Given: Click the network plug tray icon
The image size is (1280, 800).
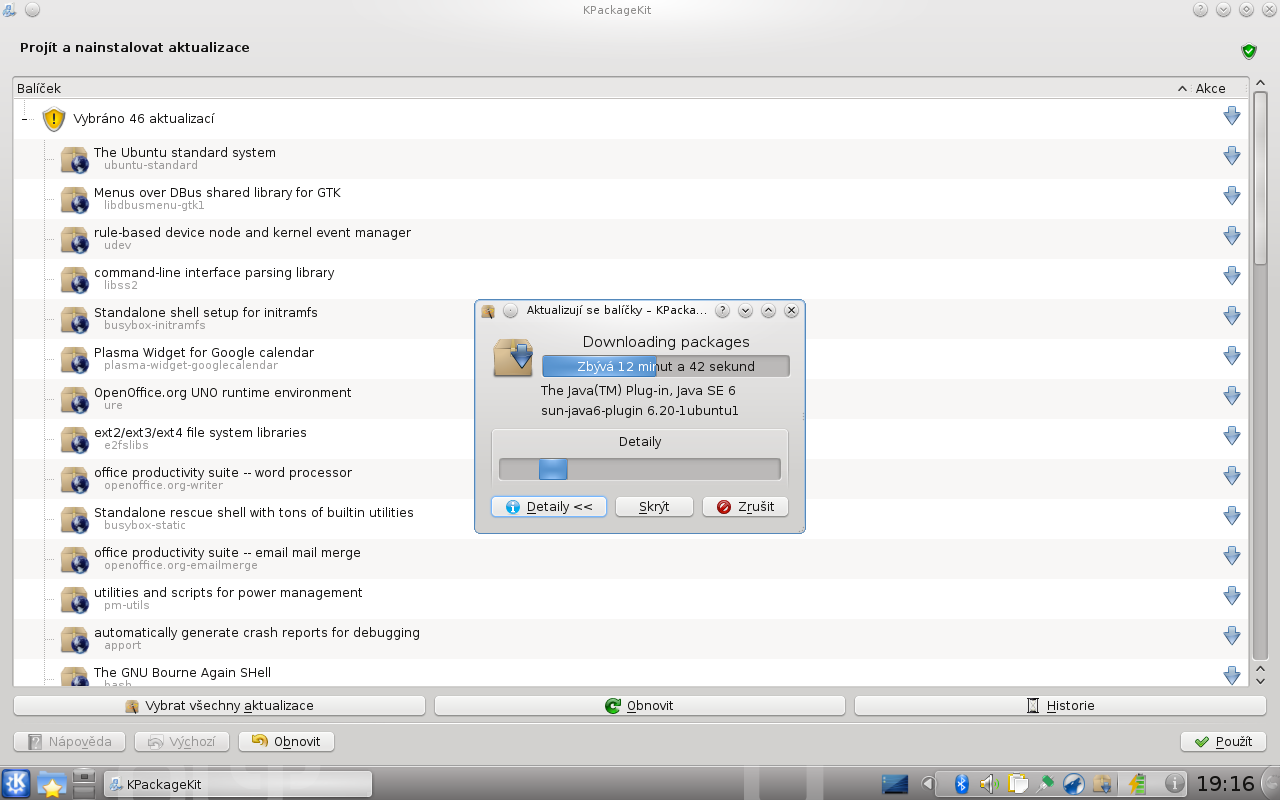Looking at the screenshot, I should click(1046, 784).
